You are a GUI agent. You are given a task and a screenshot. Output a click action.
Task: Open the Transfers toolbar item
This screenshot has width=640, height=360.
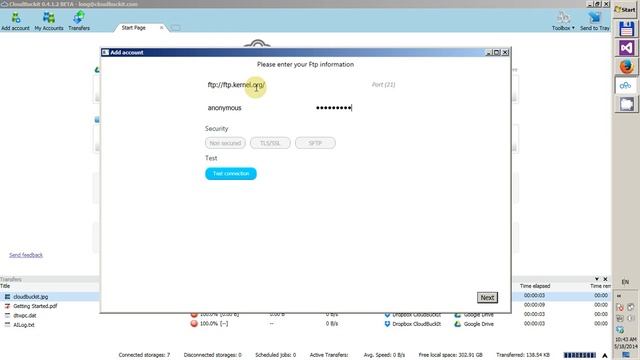[x=79, y=21]
